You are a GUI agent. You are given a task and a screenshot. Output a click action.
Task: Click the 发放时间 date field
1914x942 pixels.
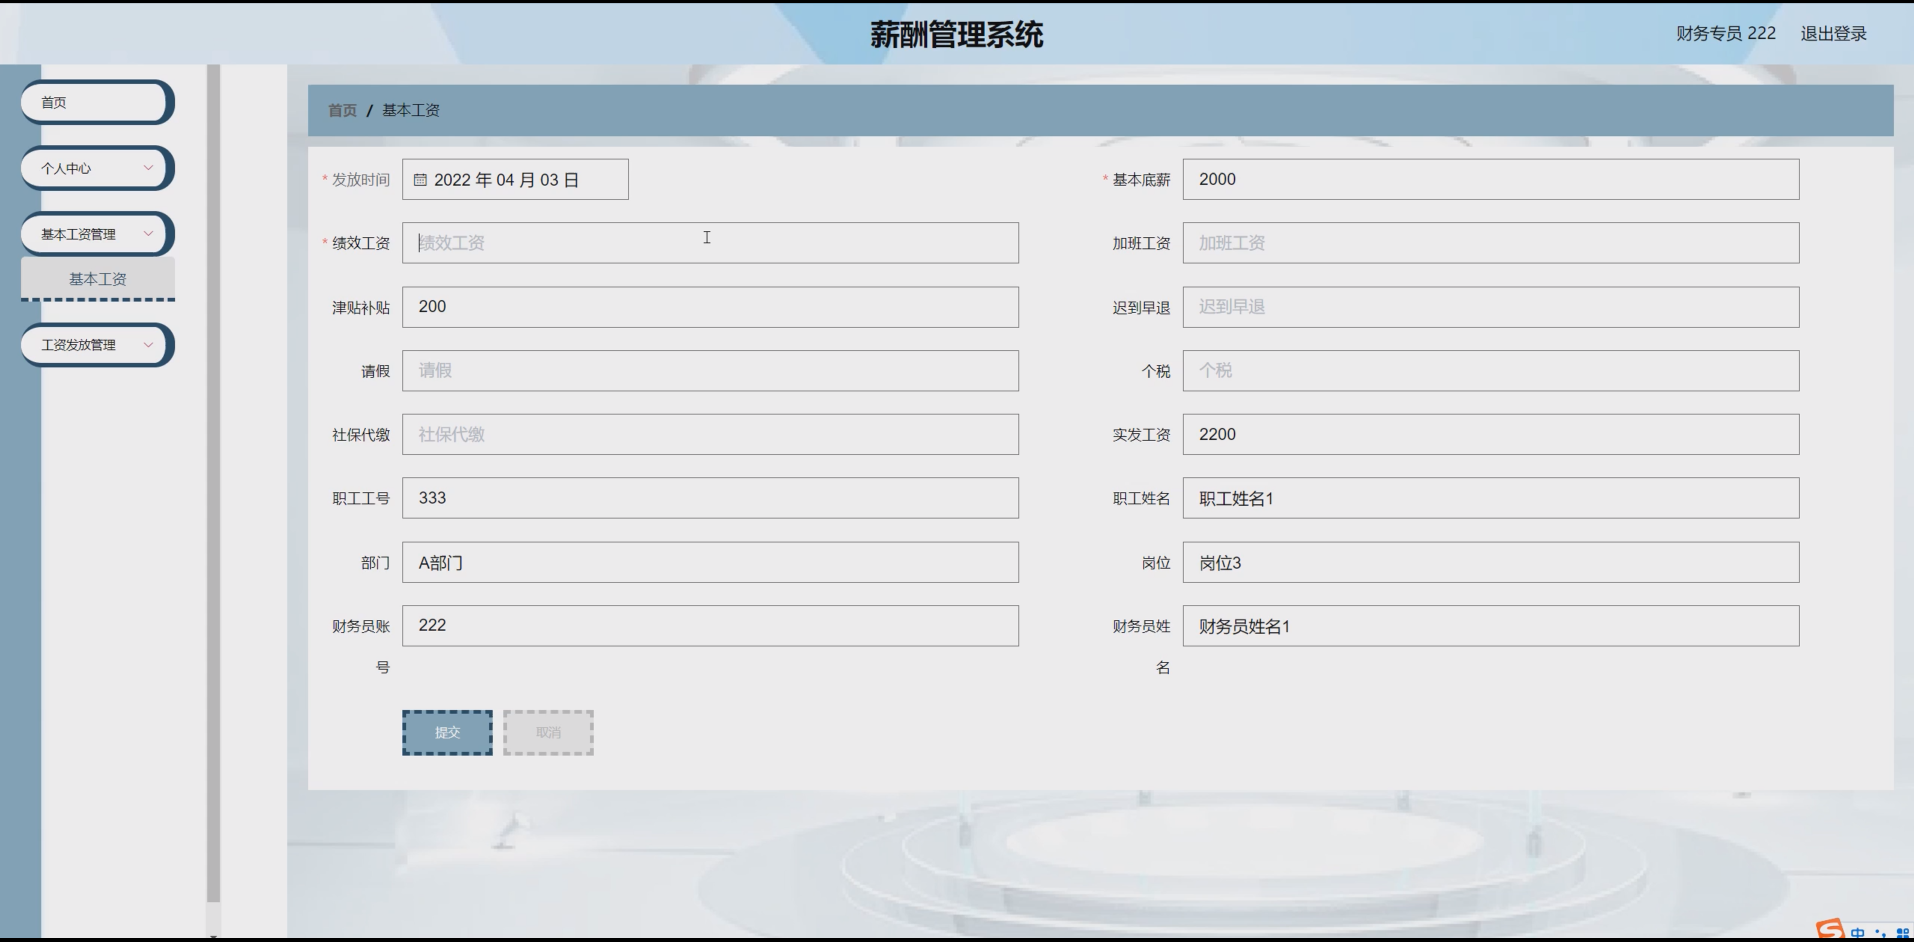pyautogui.click(x=515, y=180)
